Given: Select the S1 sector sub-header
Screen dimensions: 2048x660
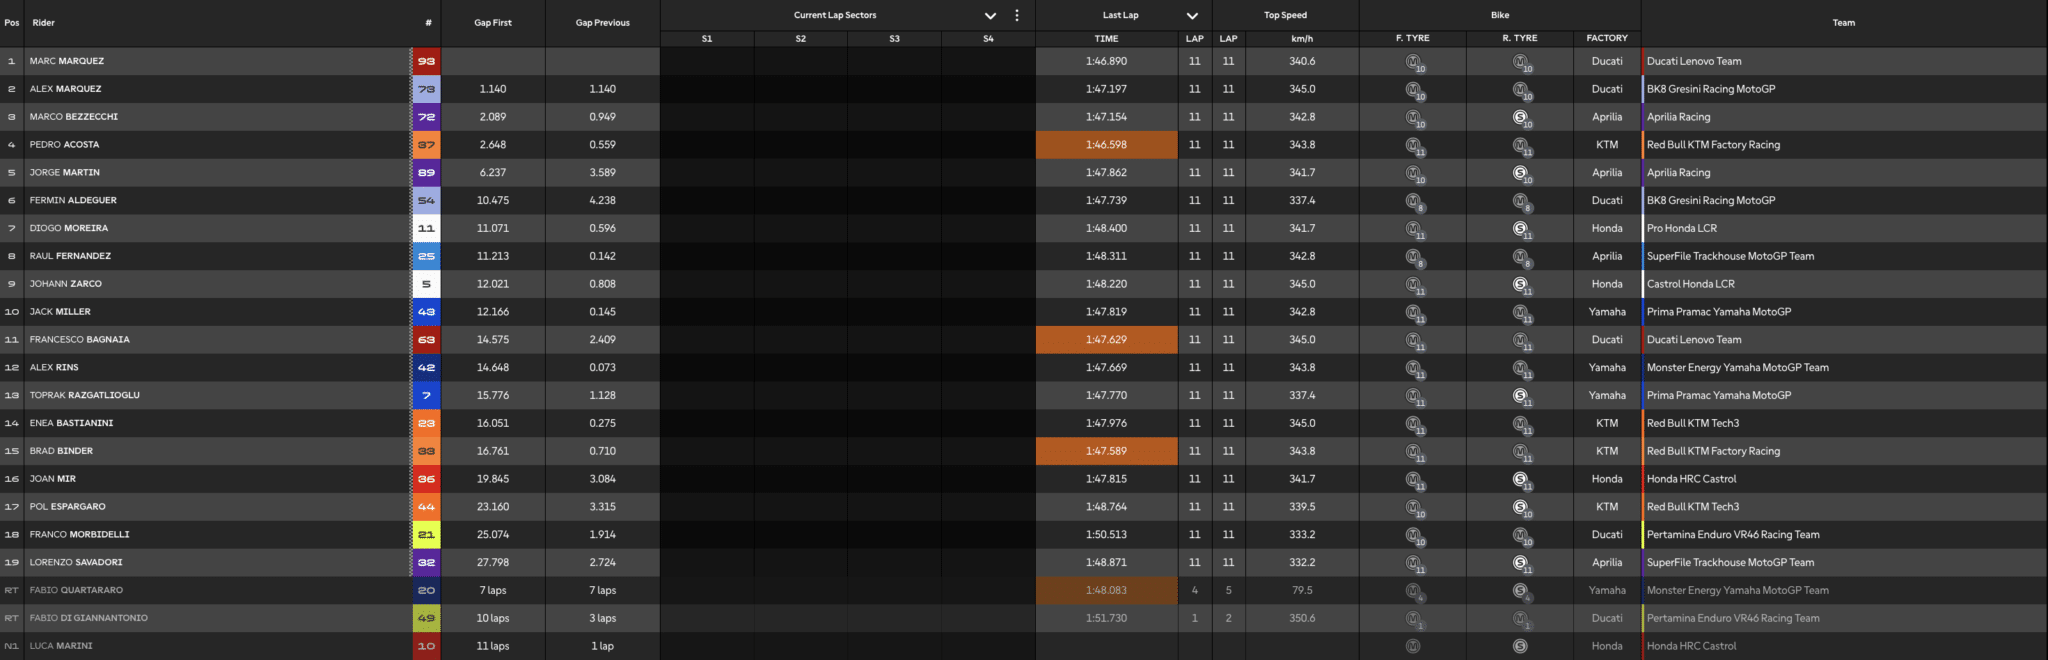Looking at the screenshot, I should point(707,39).
